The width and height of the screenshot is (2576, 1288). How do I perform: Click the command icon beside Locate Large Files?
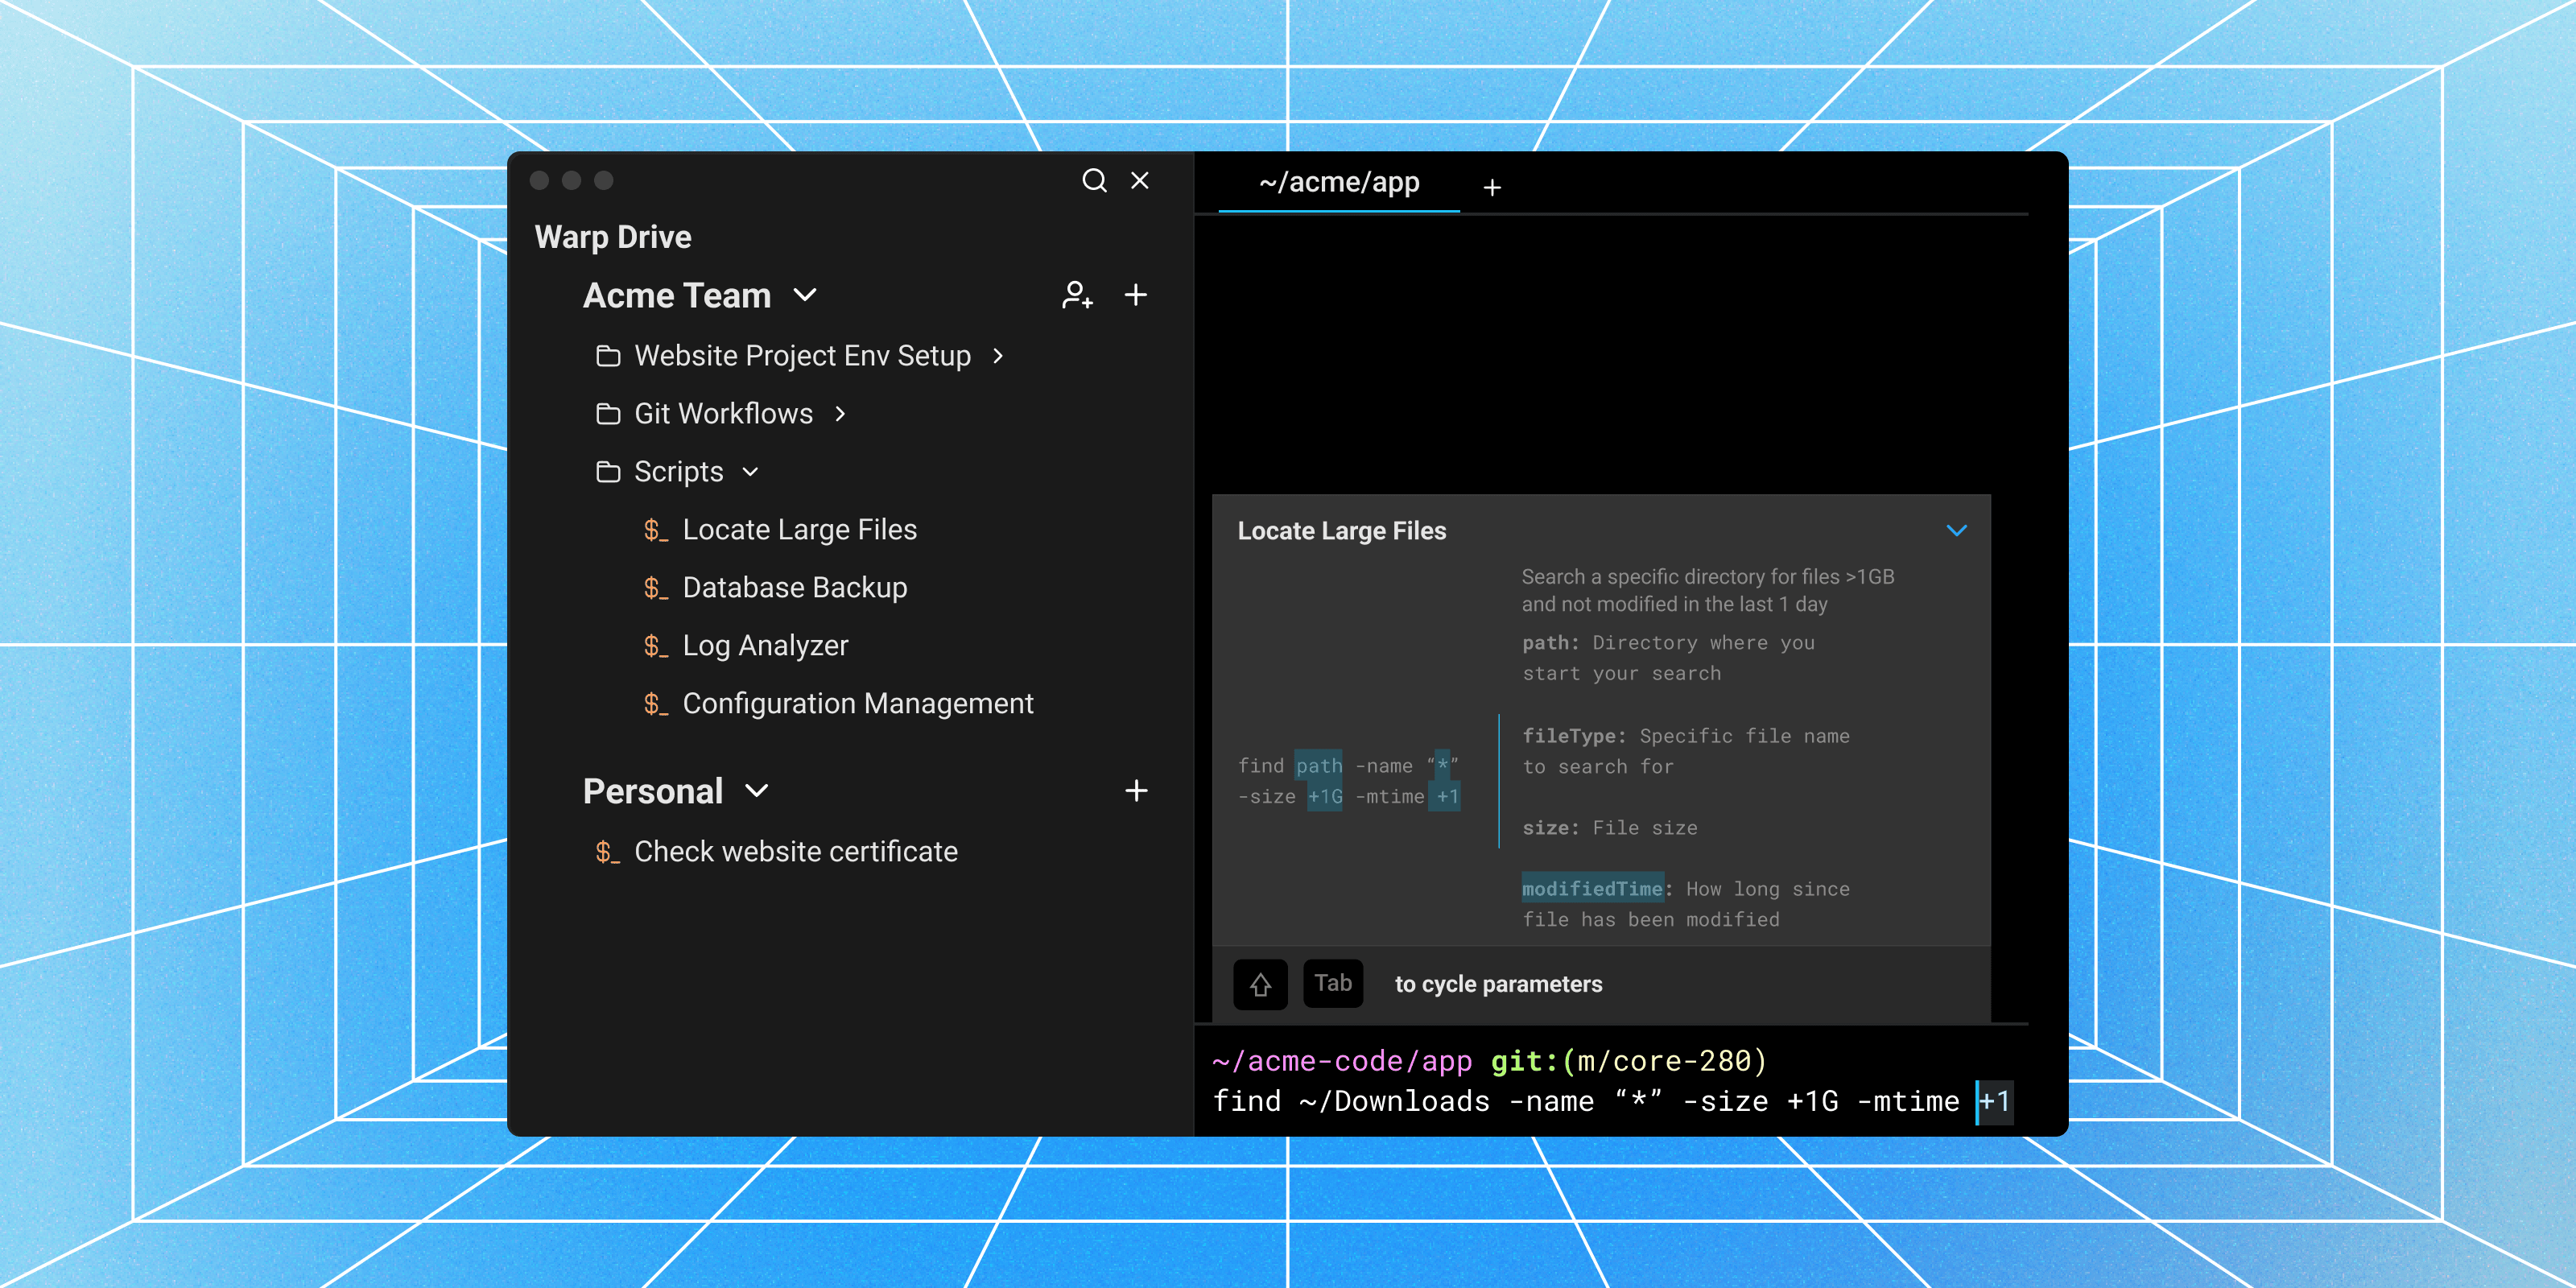point(655,529)
